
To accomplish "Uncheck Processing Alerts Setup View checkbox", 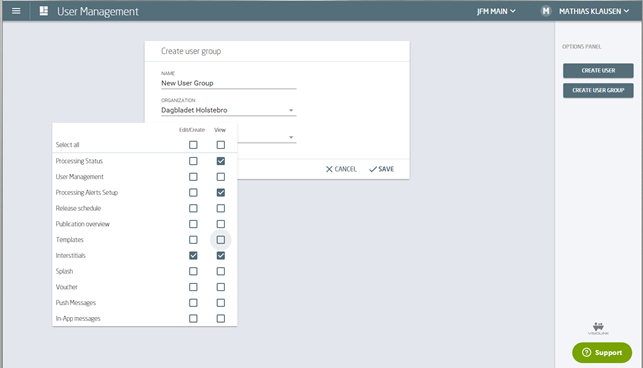I will point(221,192).
